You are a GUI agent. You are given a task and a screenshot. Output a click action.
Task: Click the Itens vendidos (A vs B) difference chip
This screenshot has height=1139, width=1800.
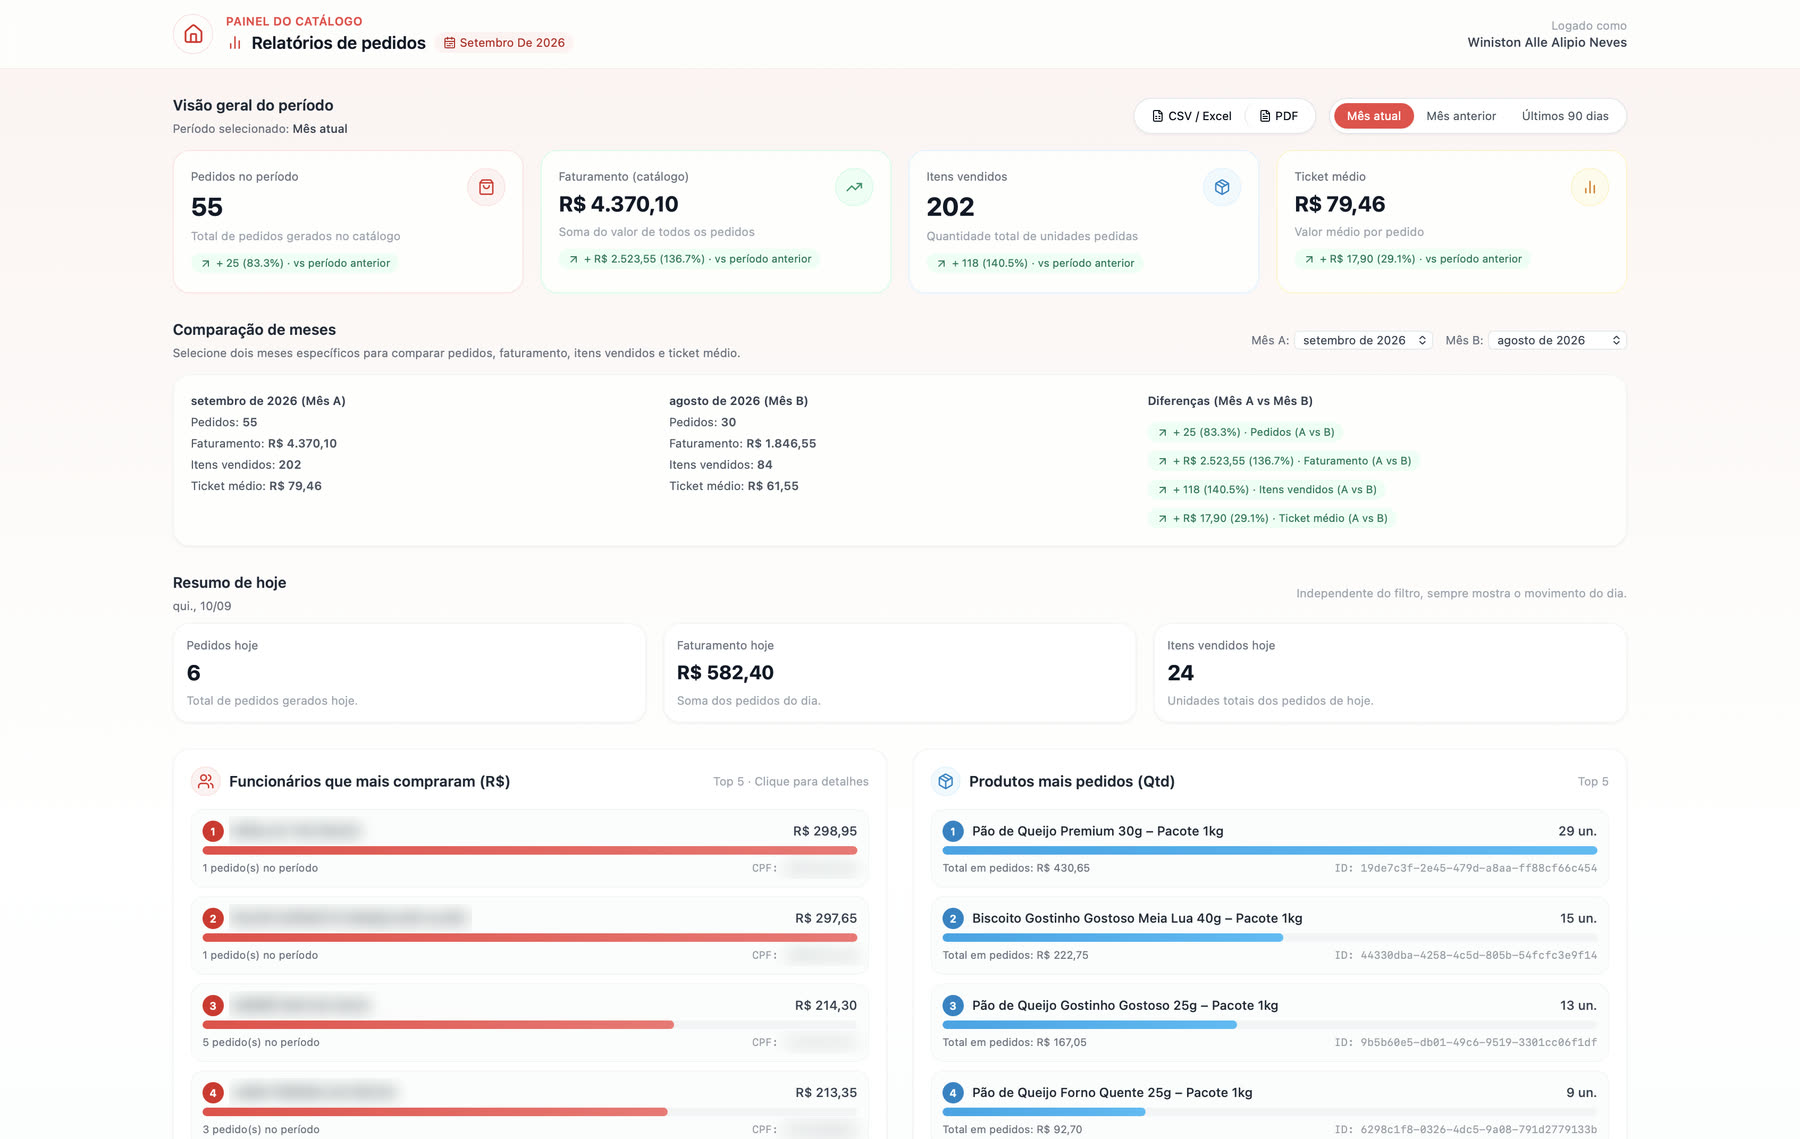(1267, 490)
